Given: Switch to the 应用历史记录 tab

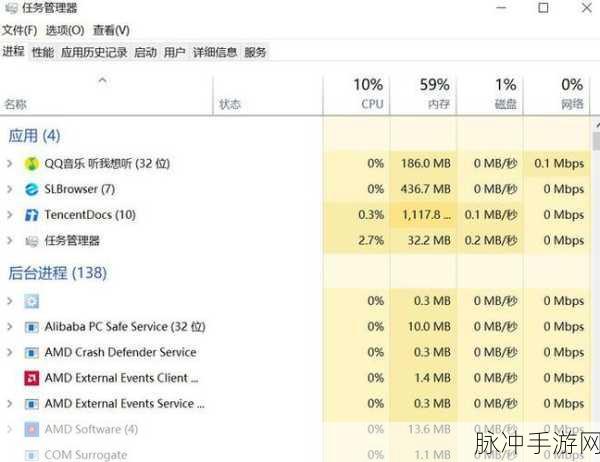Looking at the screenshot, I should [94, 52].
